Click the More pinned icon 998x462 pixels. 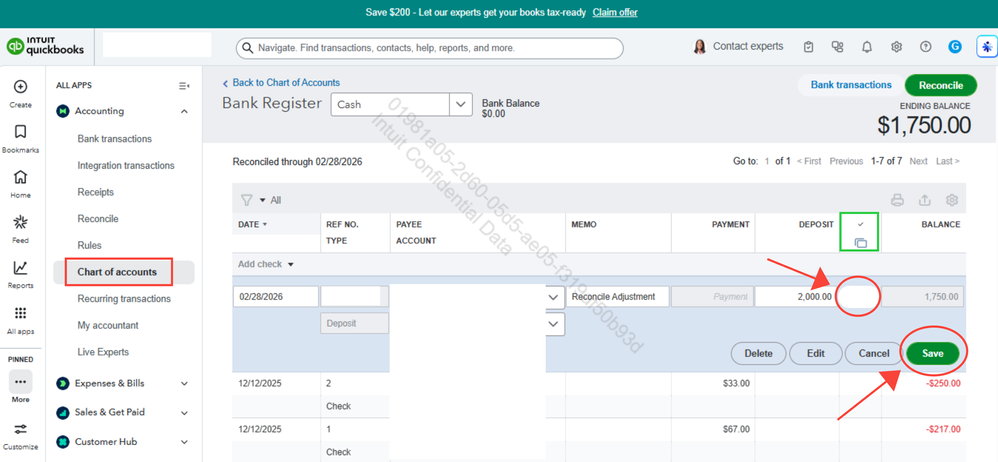click(20, 382)
